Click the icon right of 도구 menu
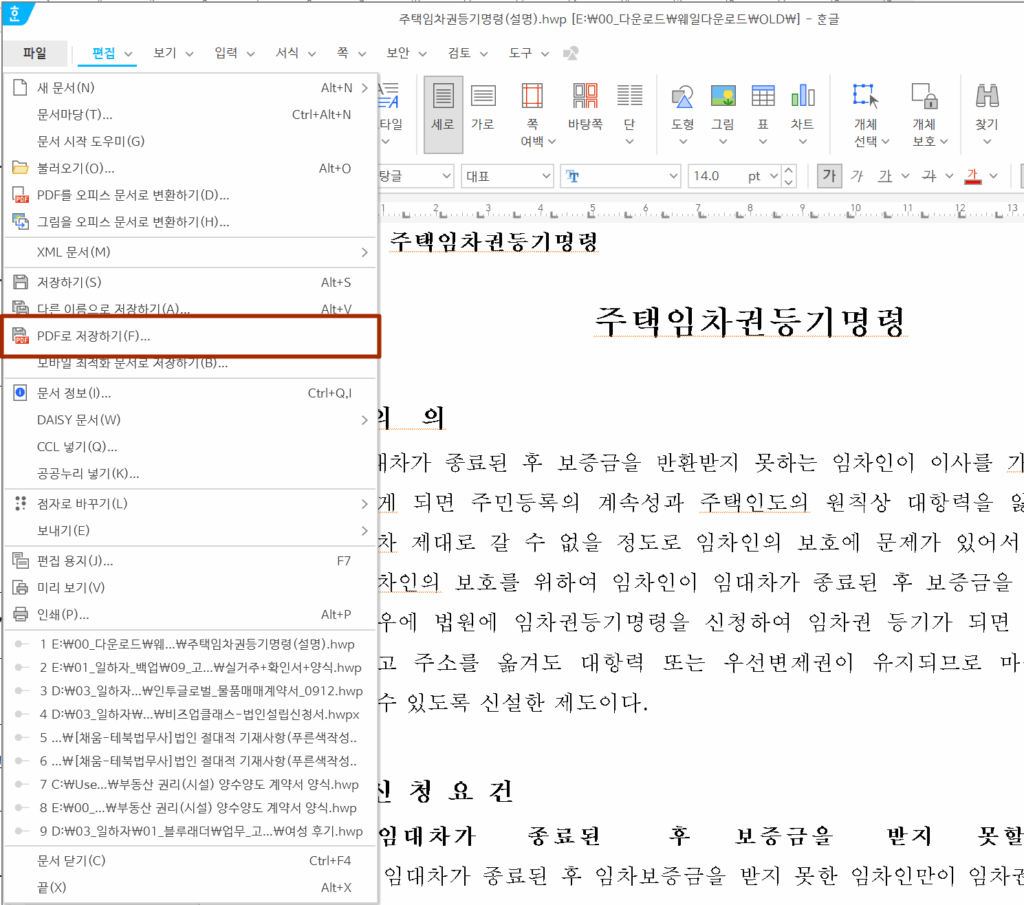The width and height of the screenshot is (1024, 905). point(571,54)
